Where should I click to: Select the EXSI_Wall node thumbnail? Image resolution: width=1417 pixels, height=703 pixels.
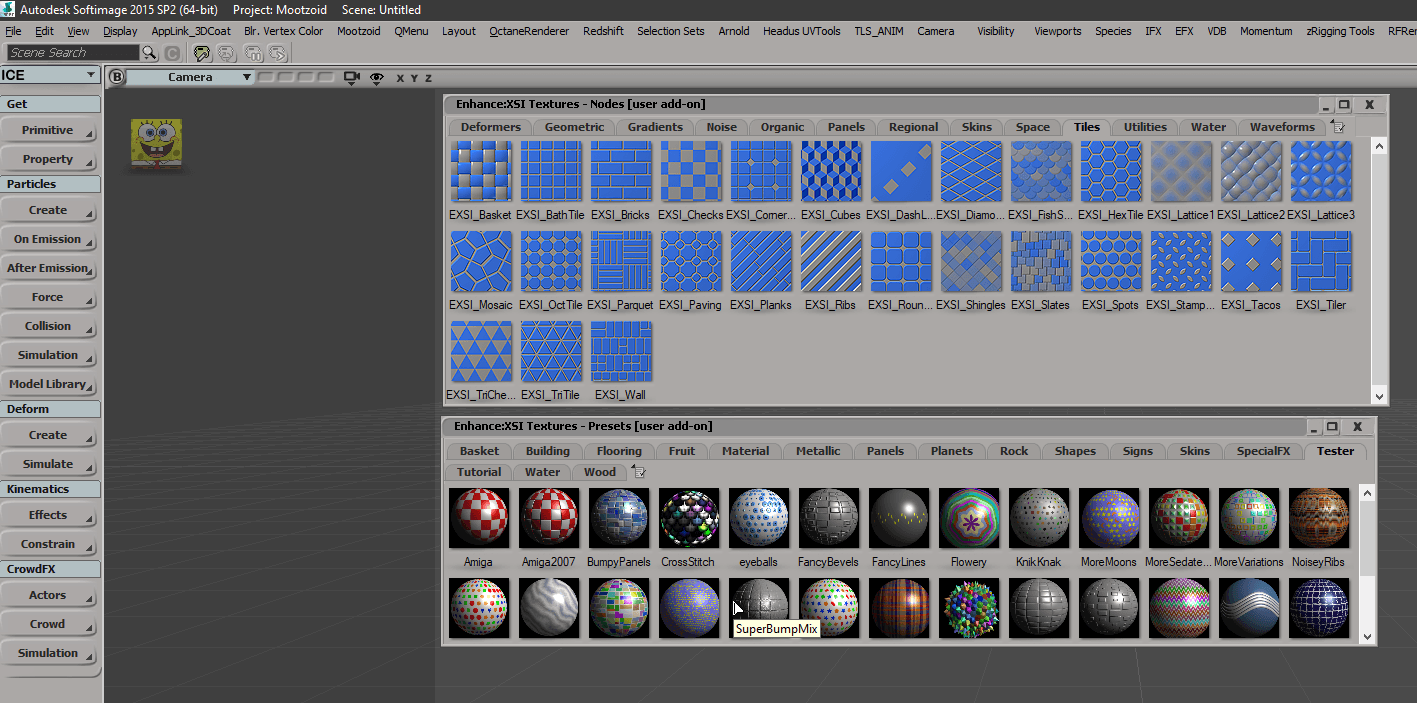pos(621,351)
